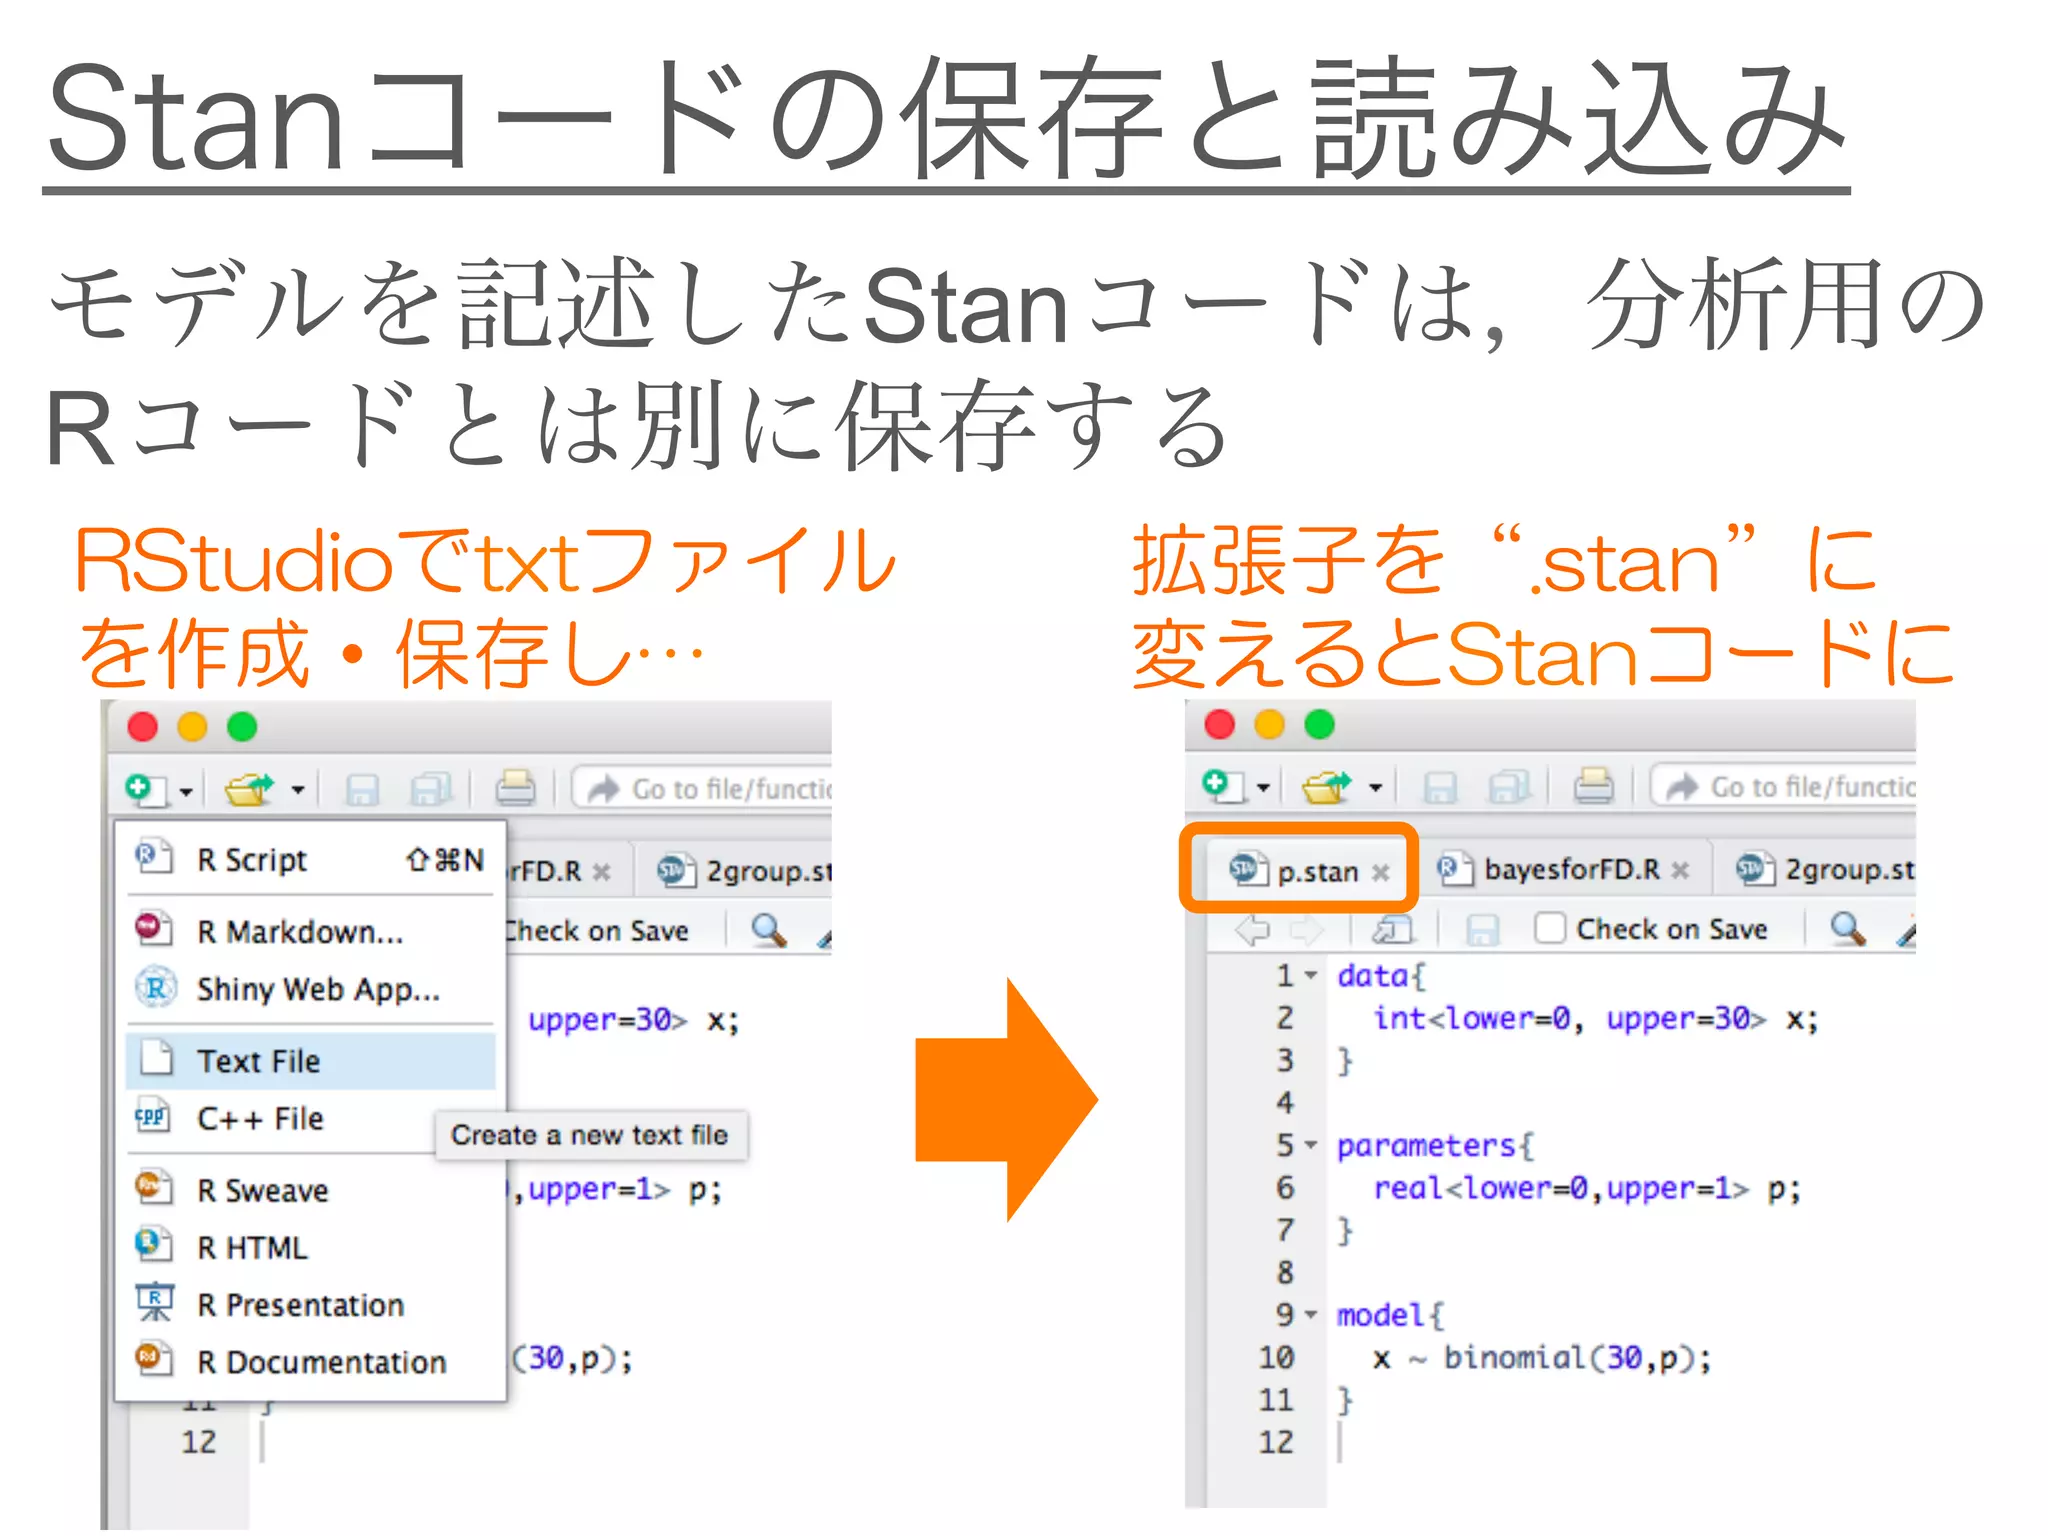The image size is (2048, 1536).
Task: Collapse parameters block fold arrow on line 5
Action: pyautogui.click(x=1311, y=1145)
